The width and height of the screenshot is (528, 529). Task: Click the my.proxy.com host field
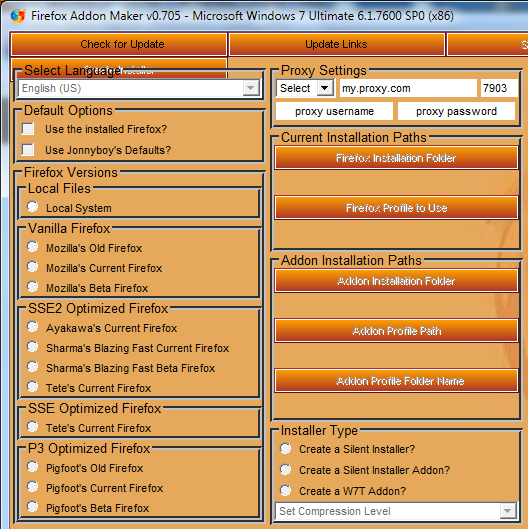coord(408,88)
